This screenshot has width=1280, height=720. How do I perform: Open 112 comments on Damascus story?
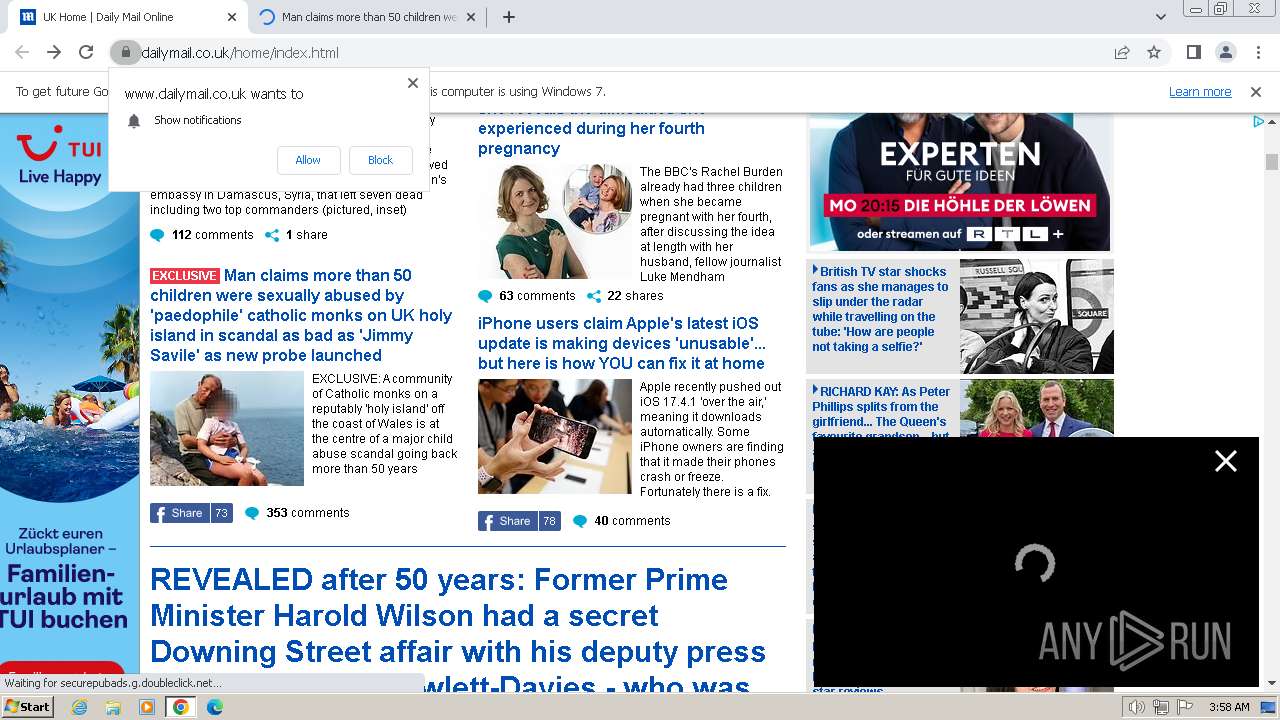pos(202,235)
